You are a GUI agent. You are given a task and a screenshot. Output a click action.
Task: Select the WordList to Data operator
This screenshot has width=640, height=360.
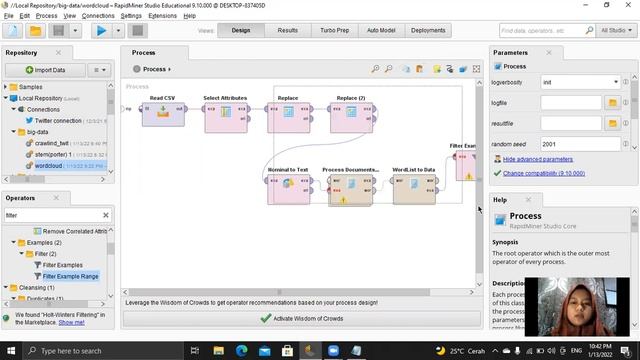point(414,189)
